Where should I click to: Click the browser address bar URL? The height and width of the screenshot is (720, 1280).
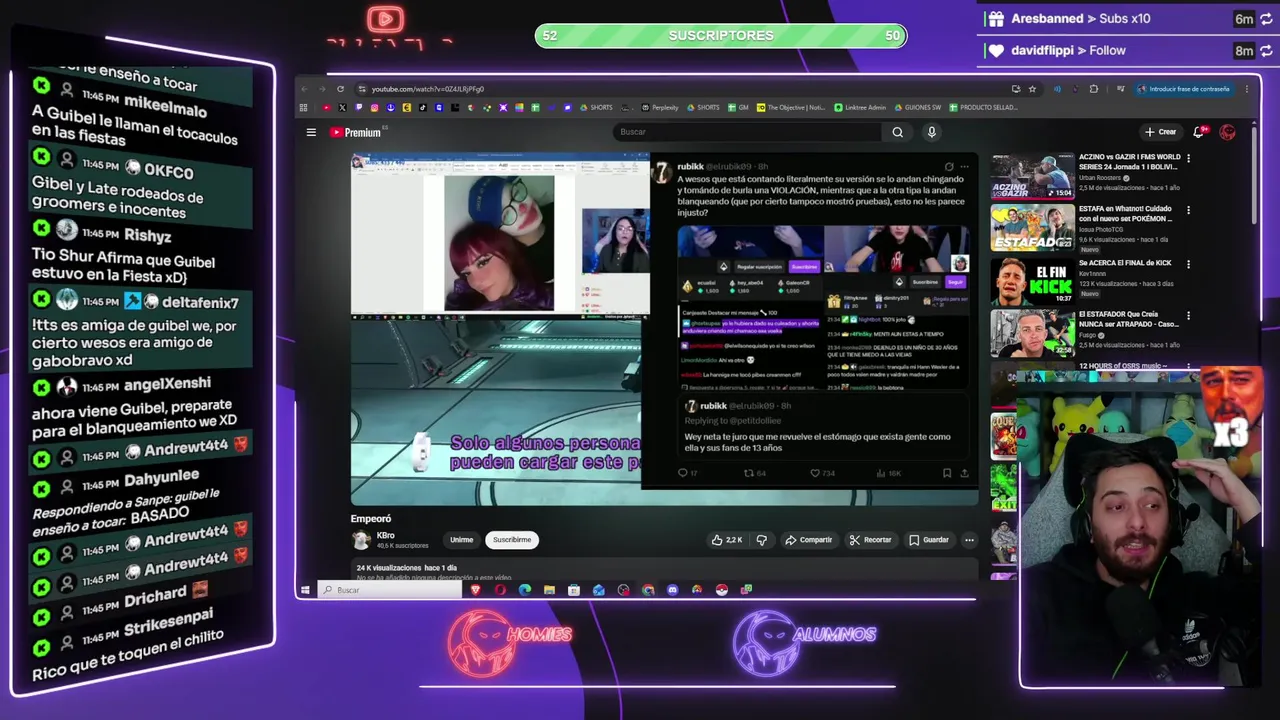tap(427, 89)
